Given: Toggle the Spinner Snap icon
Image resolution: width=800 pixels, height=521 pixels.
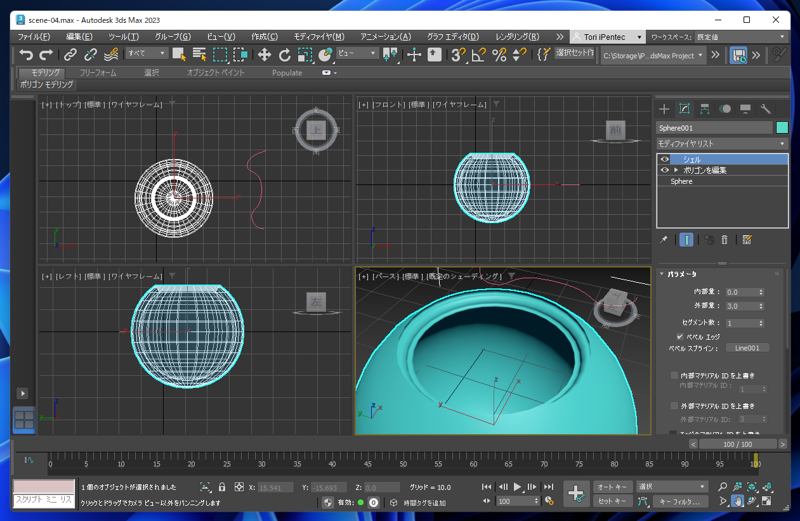Looking at the screenshot, I should [519, 55].
